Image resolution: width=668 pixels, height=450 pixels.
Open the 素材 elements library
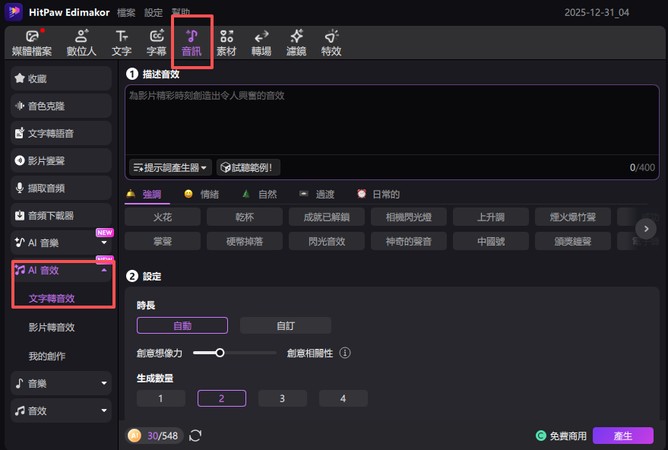pos(226,43)
